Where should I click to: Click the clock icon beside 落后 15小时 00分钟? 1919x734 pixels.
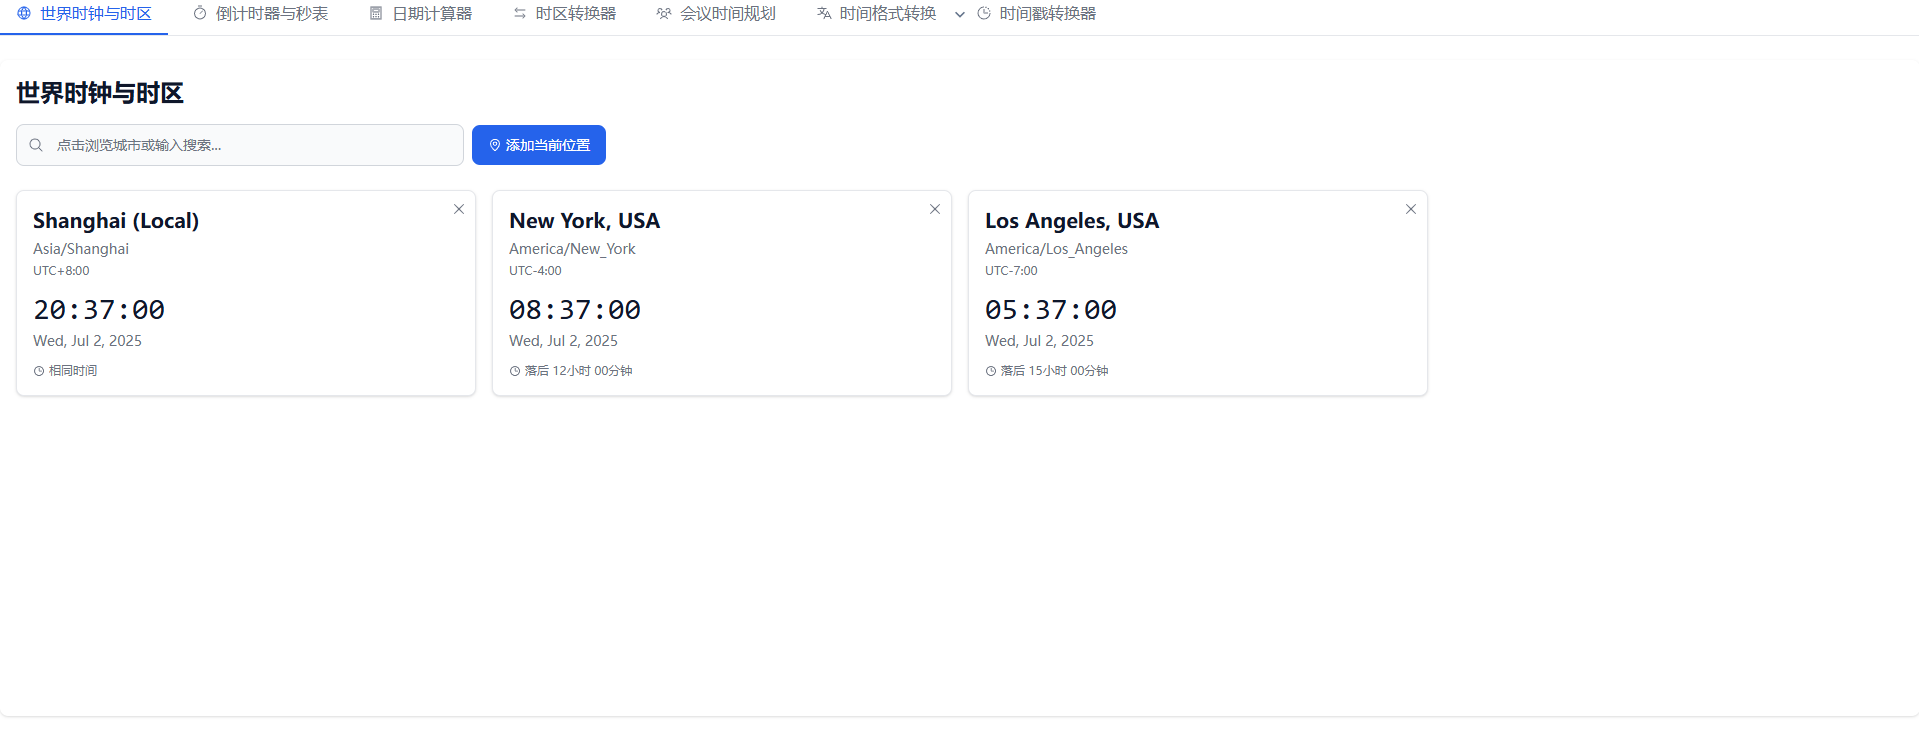pyautogui.click(x=991, y=371)
